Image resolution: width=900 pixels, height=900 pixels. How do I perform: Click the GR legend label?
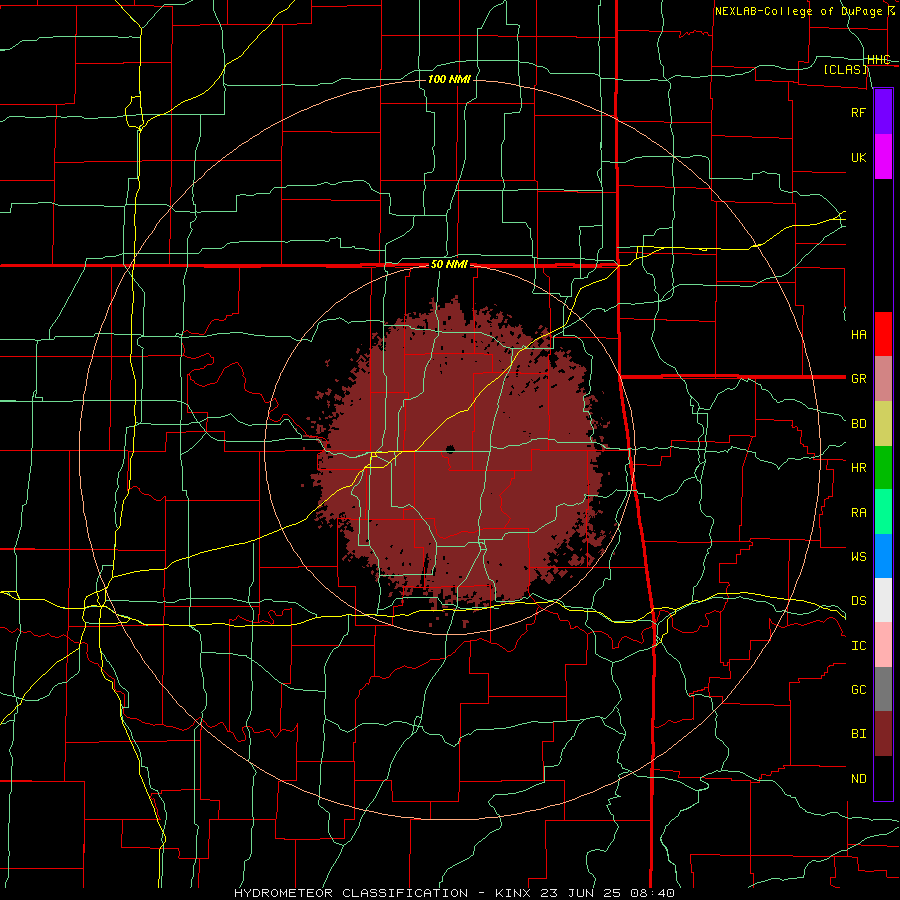click(858, 379)
